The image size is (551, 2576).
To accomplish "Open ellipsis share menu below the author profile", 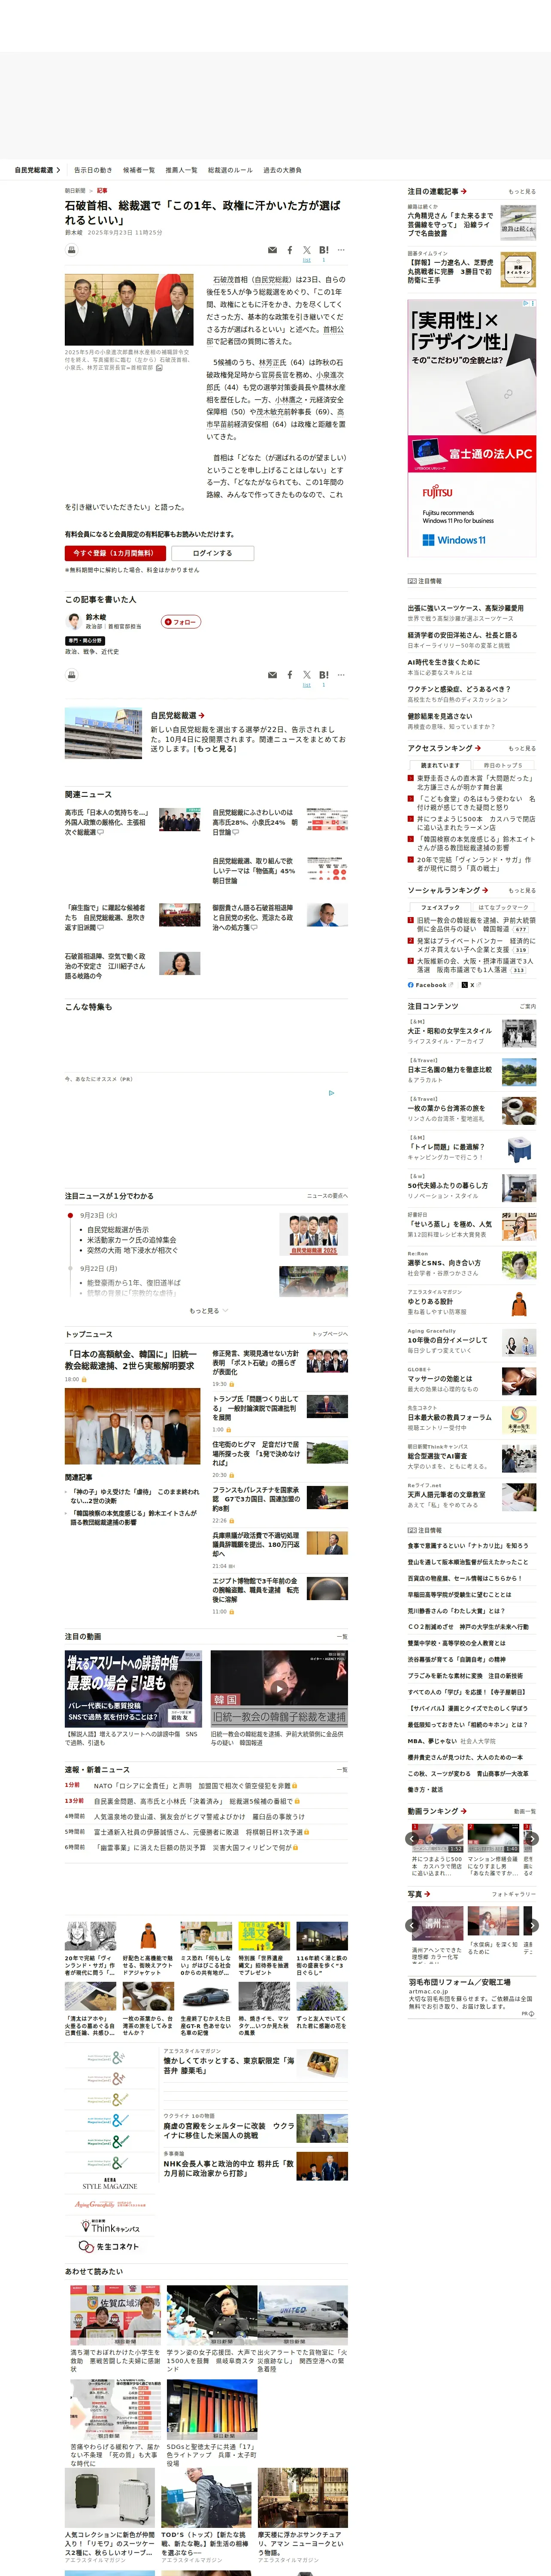I will coord(341,675).
